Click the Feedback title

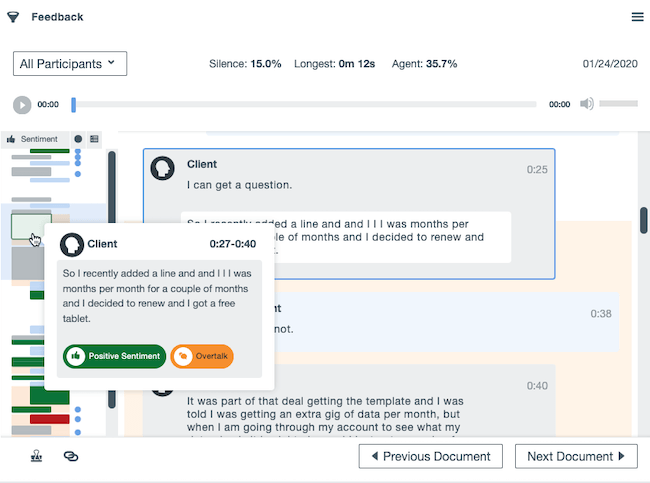pyautogui.click(x=57, y=17)
